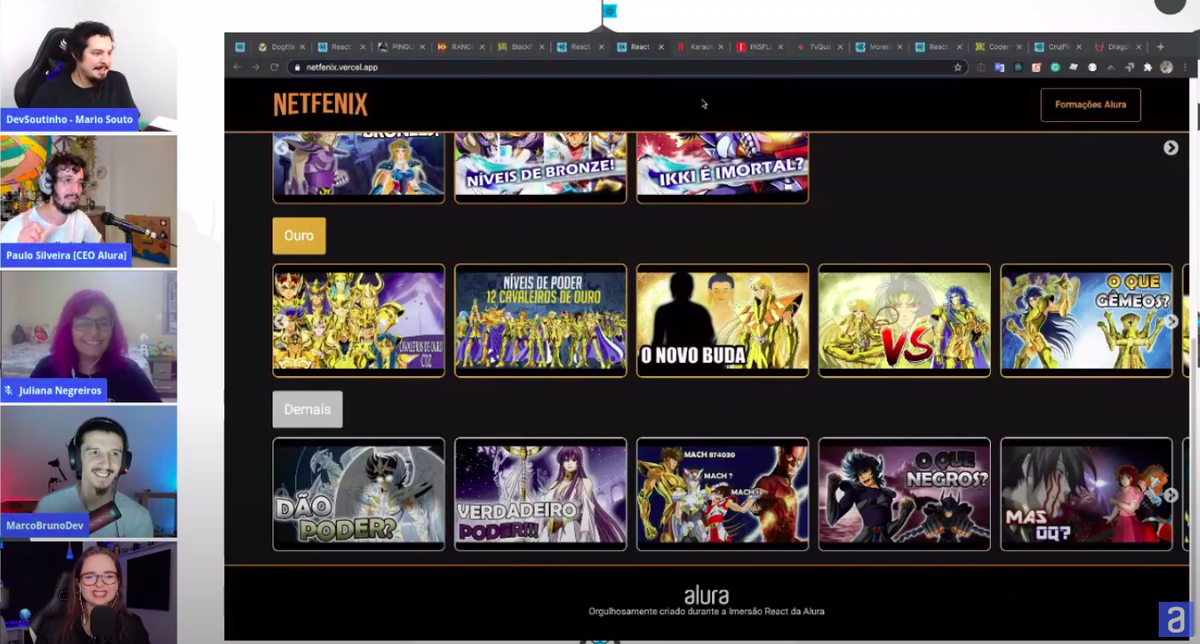1200x644 pixels.
Task: Advance the Demais carousel to the right
Action: [x=1171, y=495]
